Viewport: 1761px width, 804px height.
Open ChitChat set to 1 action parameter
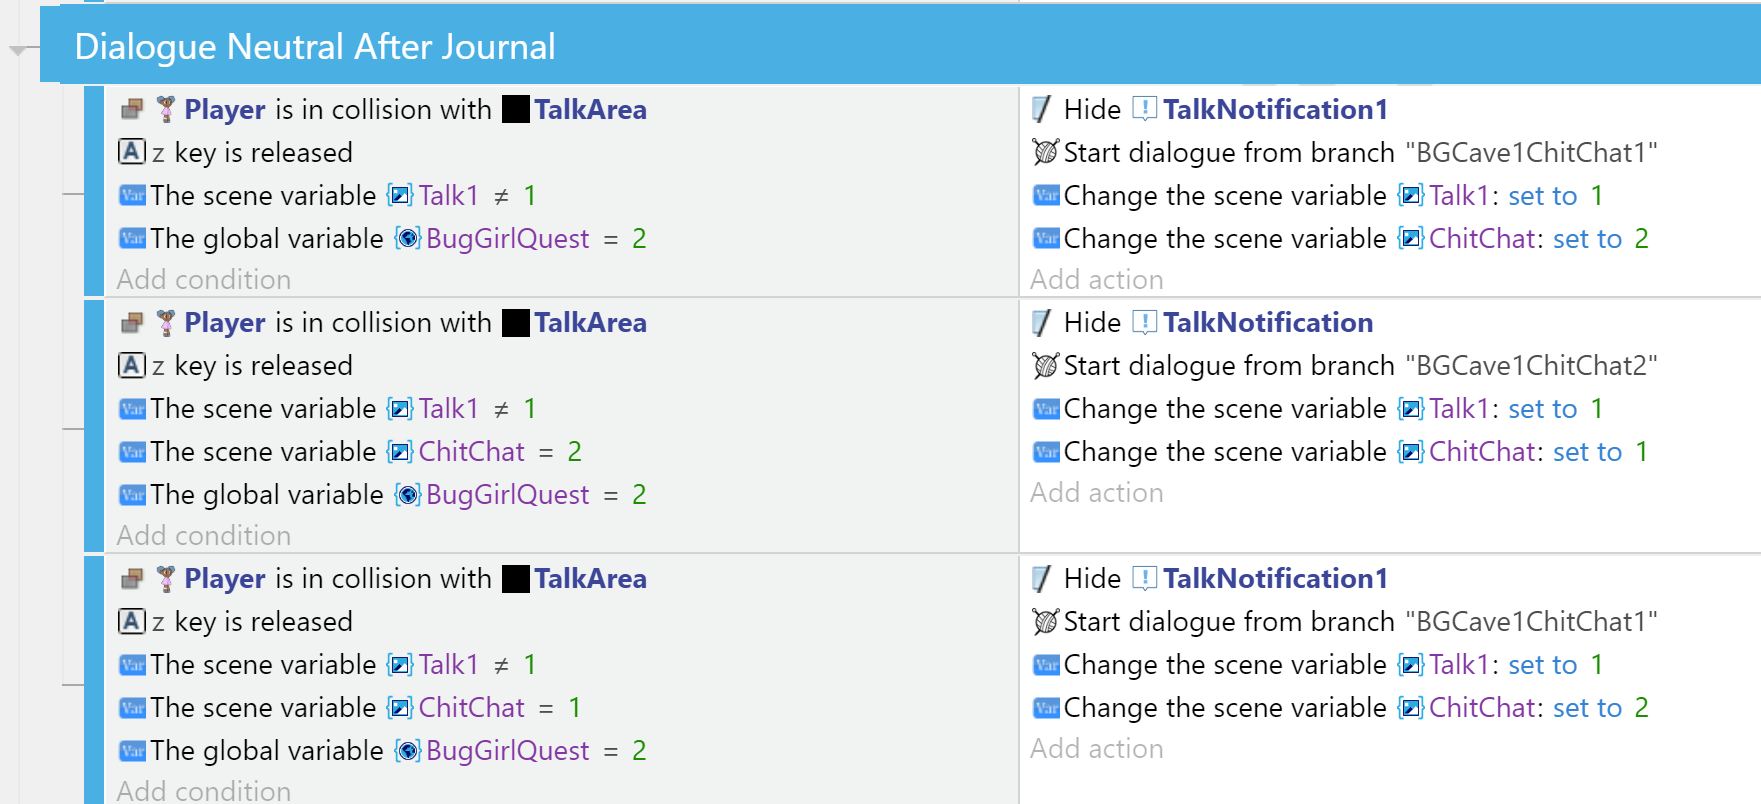click(1538, 452)
